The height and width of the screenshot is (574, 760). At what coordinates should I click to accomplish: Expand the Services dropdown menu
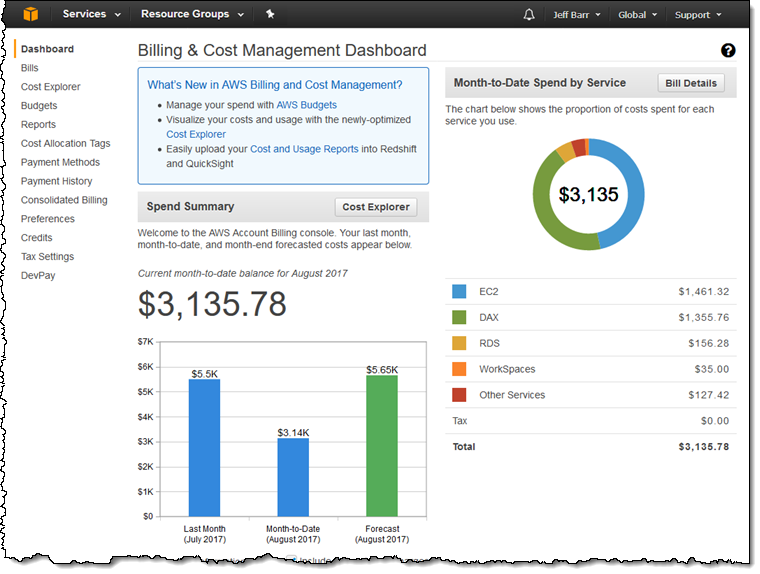pos(91,15)
